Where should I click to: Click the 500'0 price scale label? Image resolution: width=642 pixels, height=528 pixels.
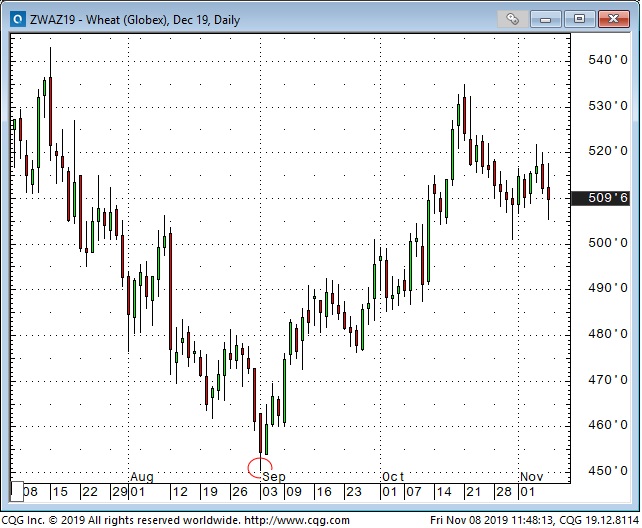(608, 243)
